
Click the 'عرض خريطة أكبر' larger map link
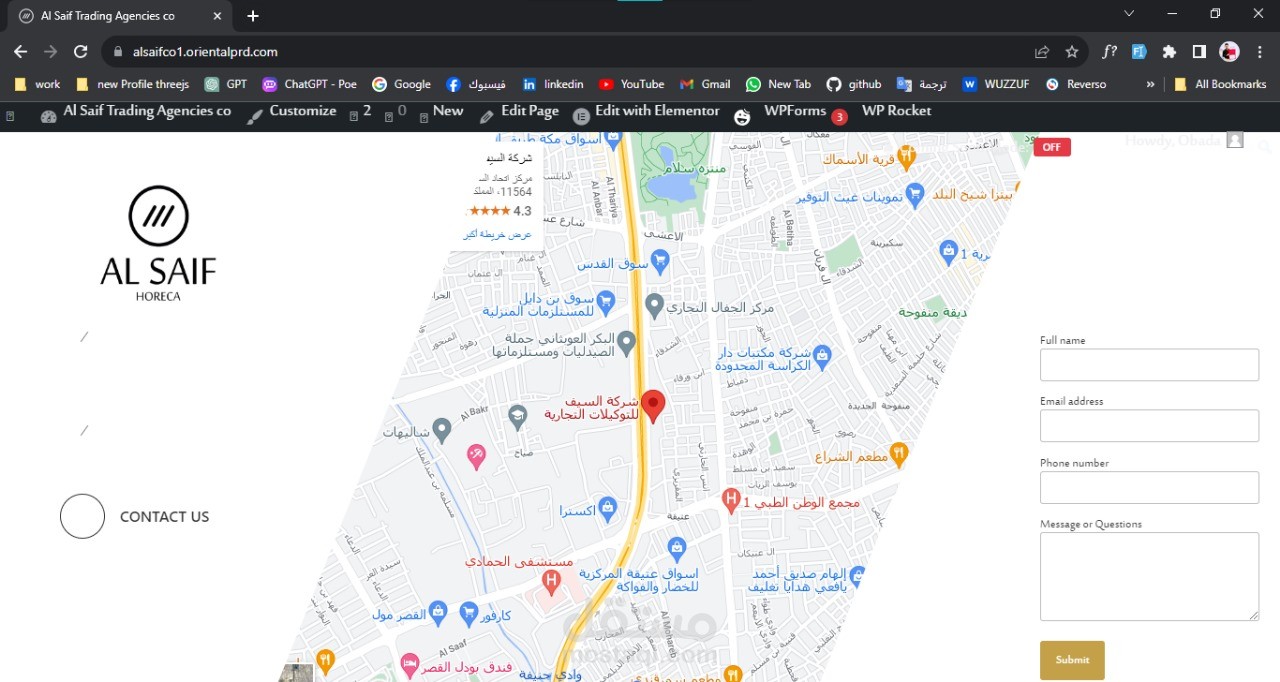pos(497,234)
